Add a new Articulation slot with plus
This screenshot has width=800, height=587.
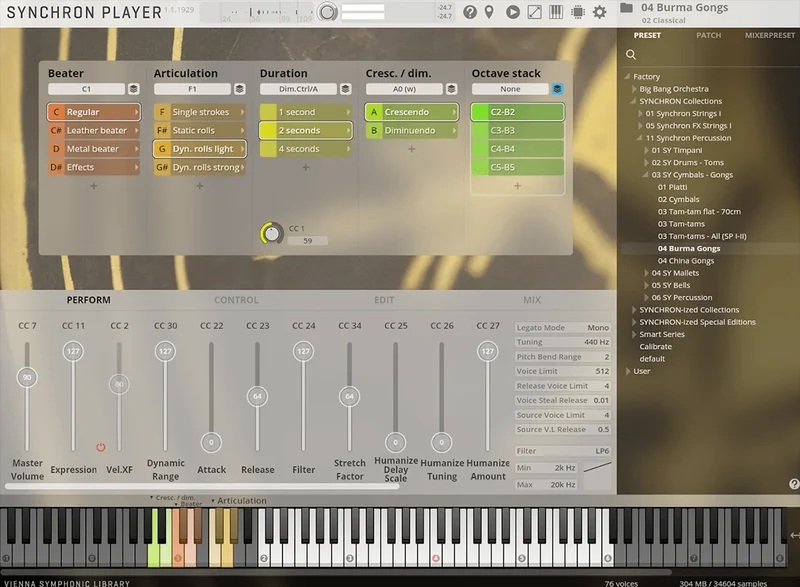(200, 186)
